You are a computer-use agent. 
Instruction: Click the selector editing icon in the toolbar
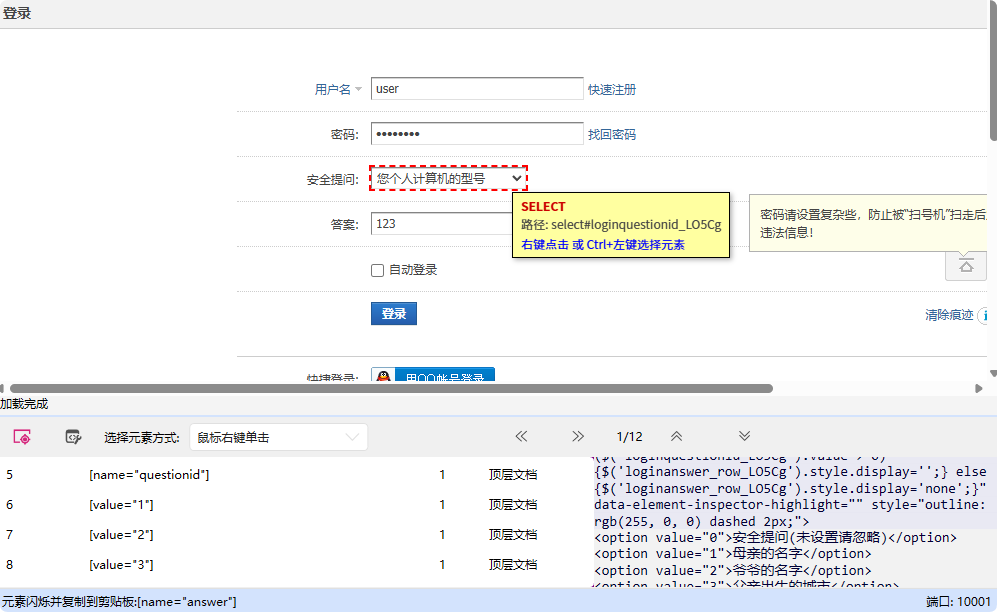click(x=72, y=437)
